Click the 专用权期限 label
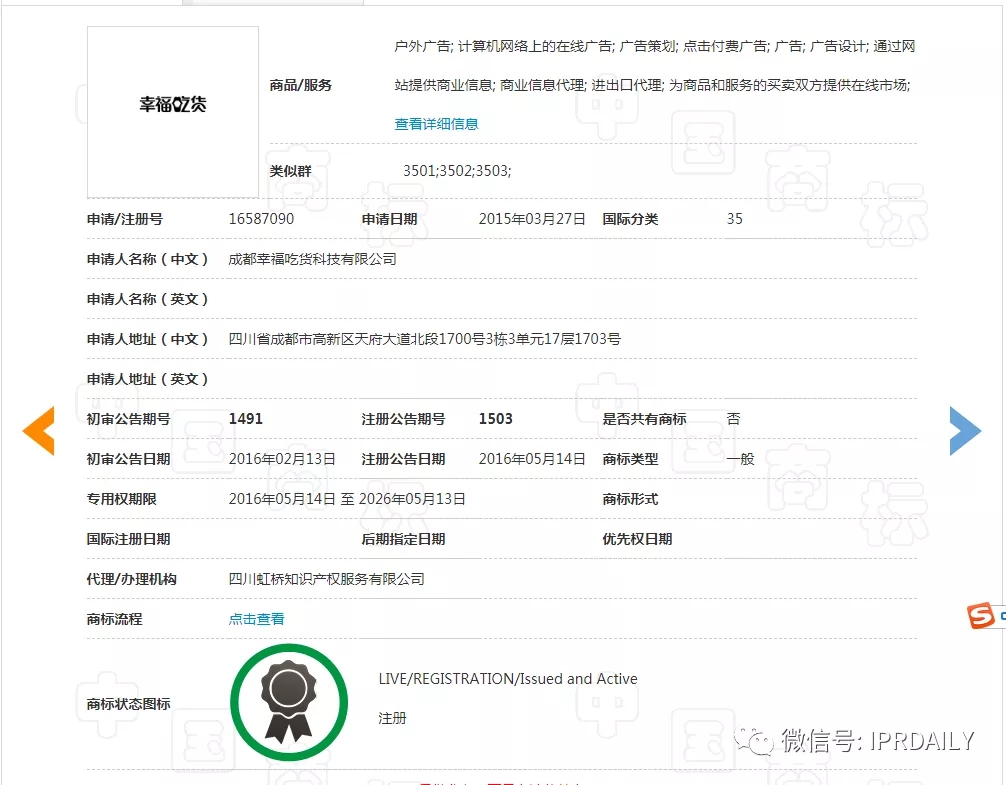 (121, 499)
